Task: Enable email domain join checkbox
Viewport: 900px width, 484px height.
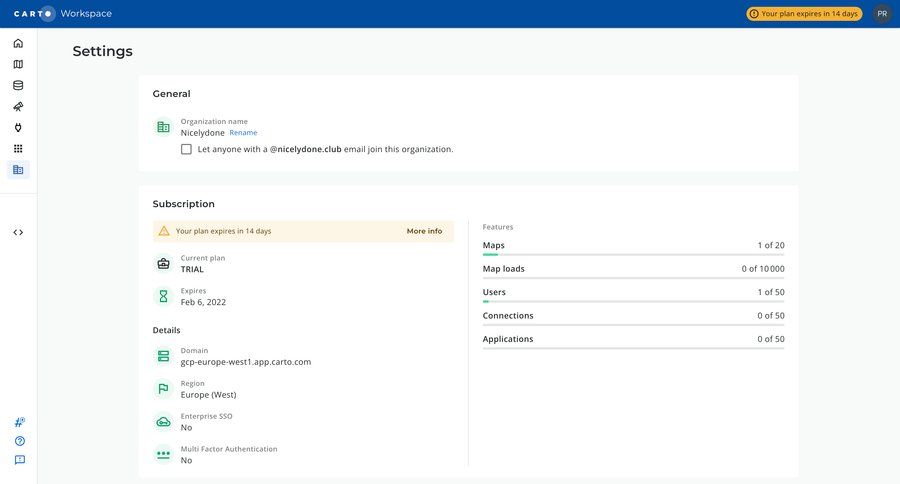Action: 186,149
